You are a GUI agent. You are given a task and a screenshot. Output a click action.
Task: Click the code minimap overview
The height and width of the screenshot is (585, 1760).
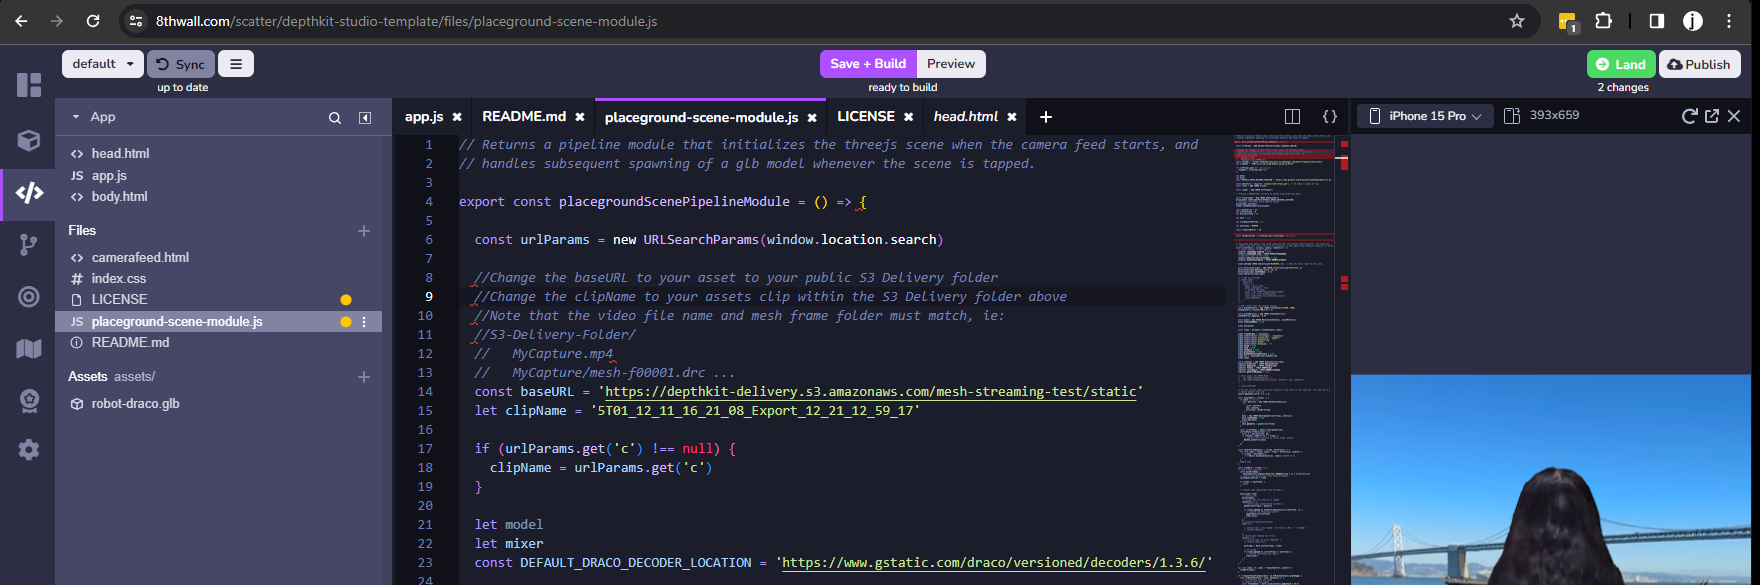click(x=1284, y=360)
